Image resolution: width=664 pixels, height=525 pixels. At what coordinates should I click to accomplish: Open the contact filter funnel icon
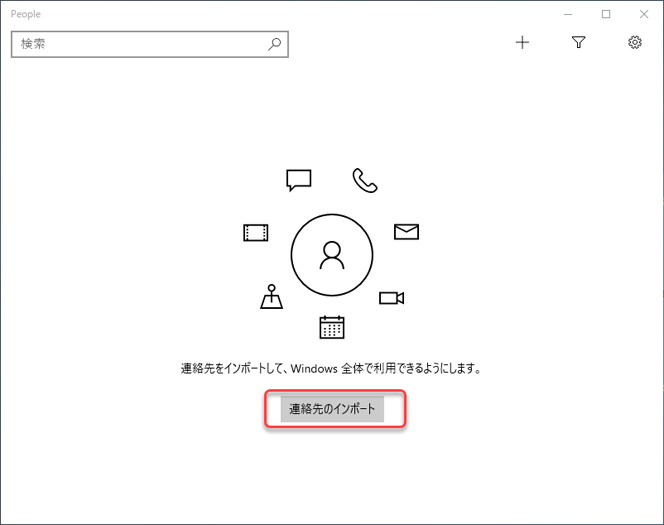click(578, 42)
